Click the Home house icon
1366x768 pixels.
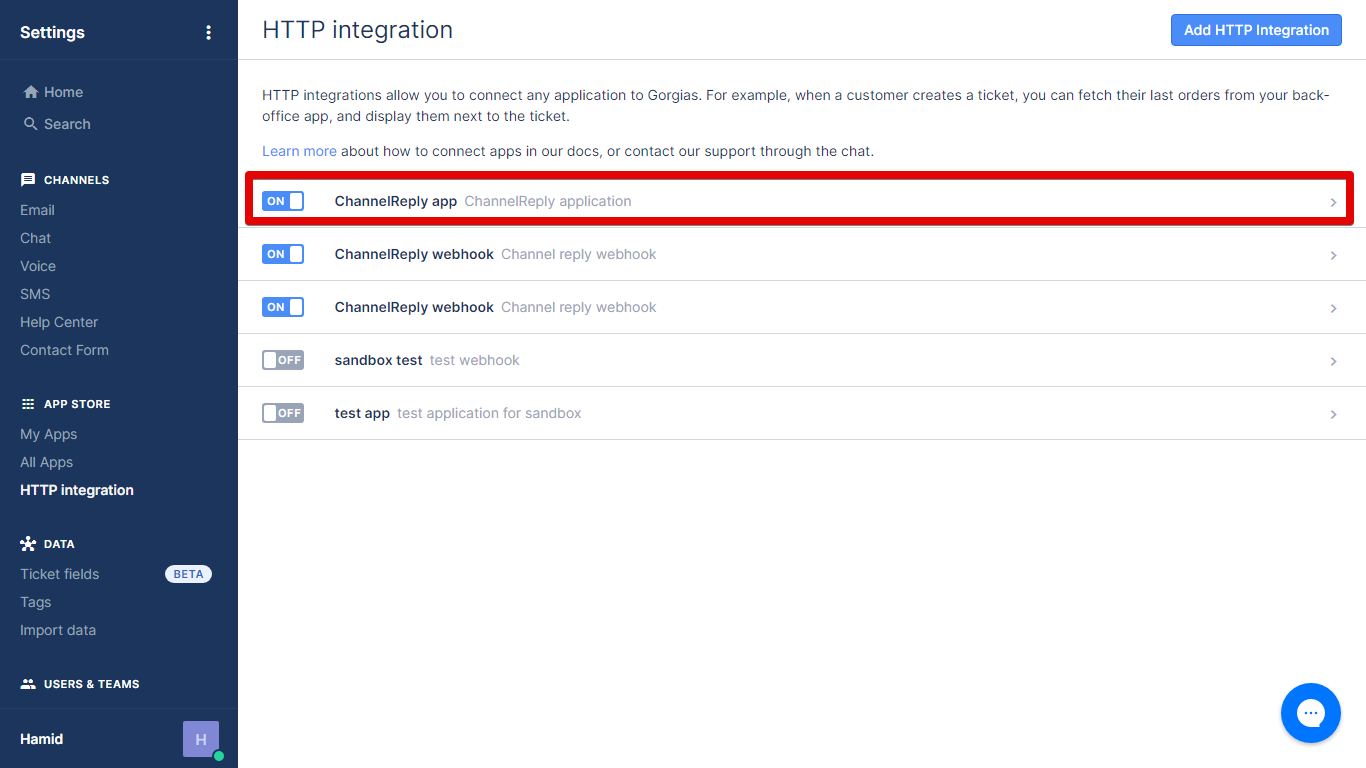[31, 92]
